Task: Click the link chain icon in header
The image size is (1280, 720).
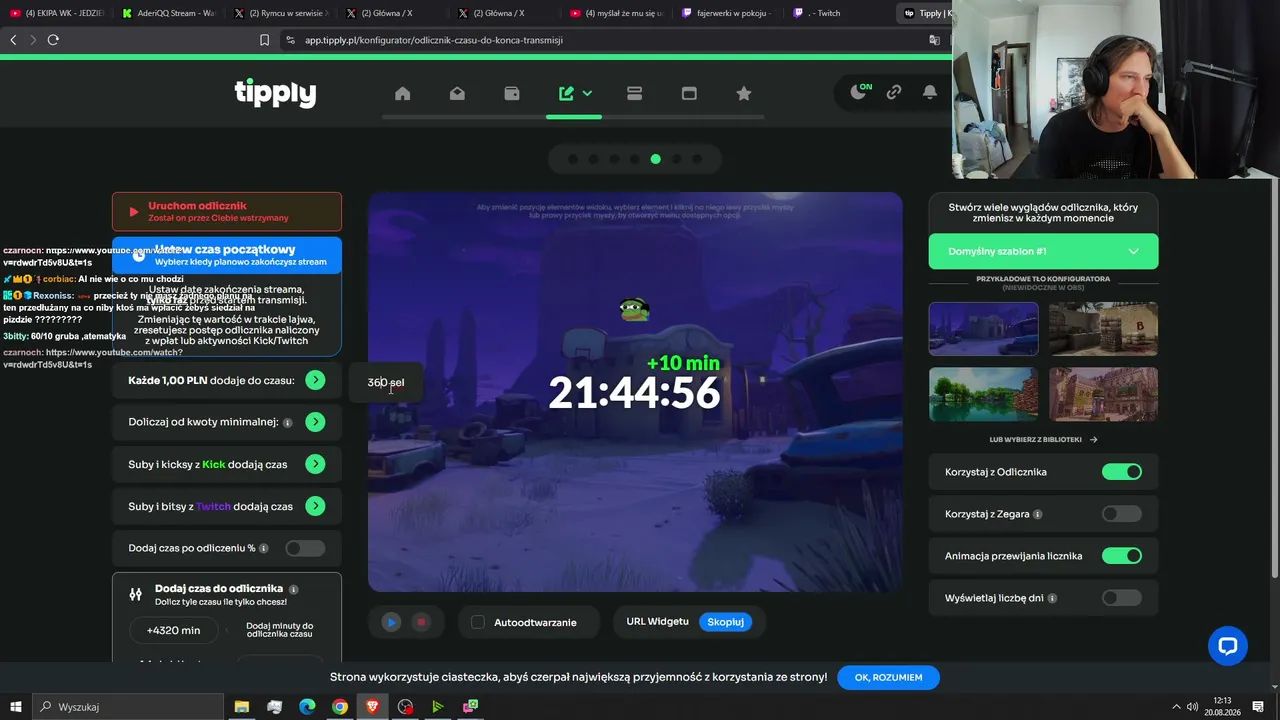Action: (894, 92)
